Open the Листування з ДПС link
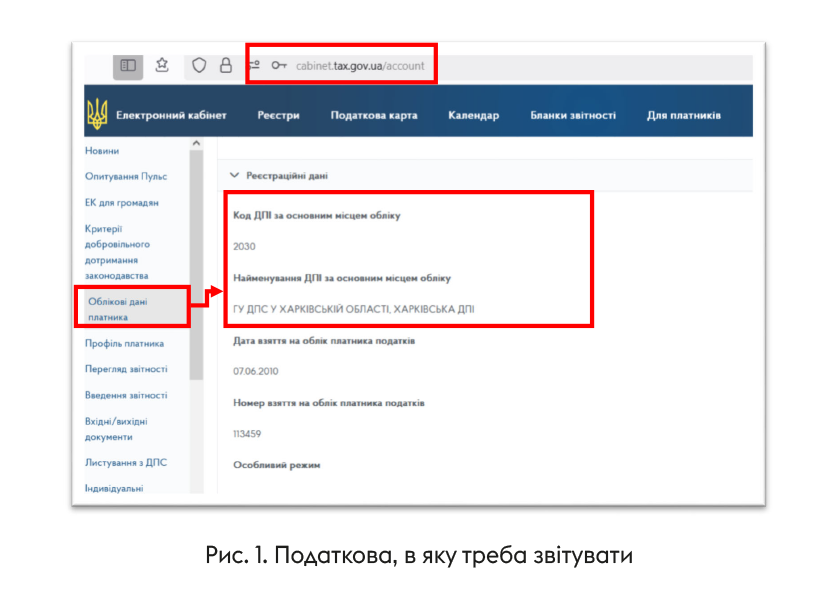Image resolution: width=839 pixels, height=596 pixels. click(x=126, y=462)
